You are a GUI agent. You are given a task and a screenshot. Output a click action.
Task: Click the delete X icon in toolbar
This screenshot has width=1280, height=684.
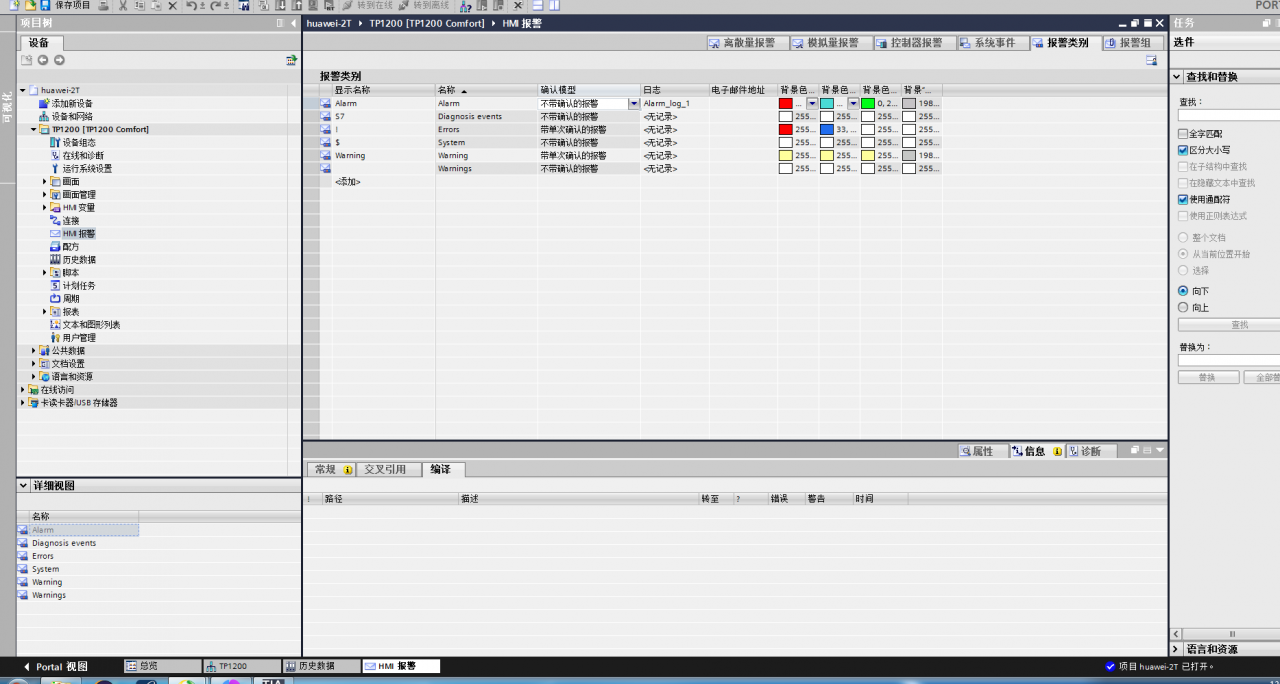click(x=172, y=6)
